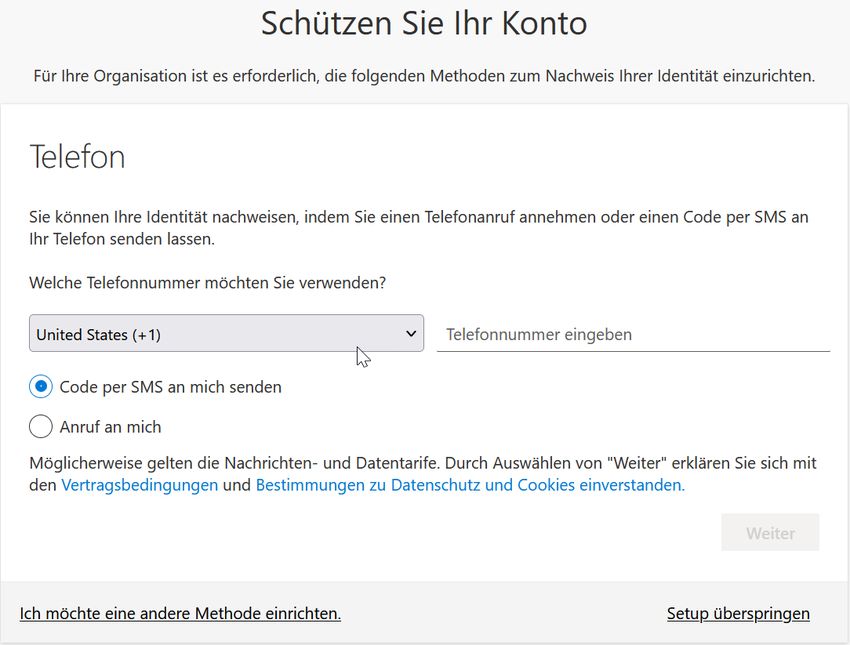Click 'Ich möchte eine andere Methode einrichten'
Viewport: 850px width, 645px height.
[180, 613]
